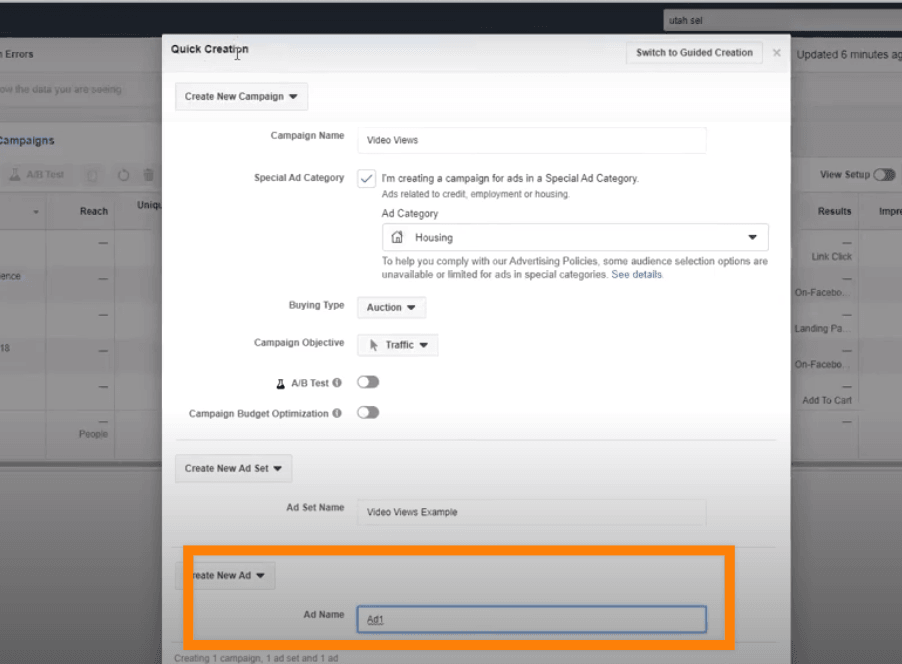The image size is (902, 664).
Task: Click the A/B Test info icon
Action: [x=337, y=383]
